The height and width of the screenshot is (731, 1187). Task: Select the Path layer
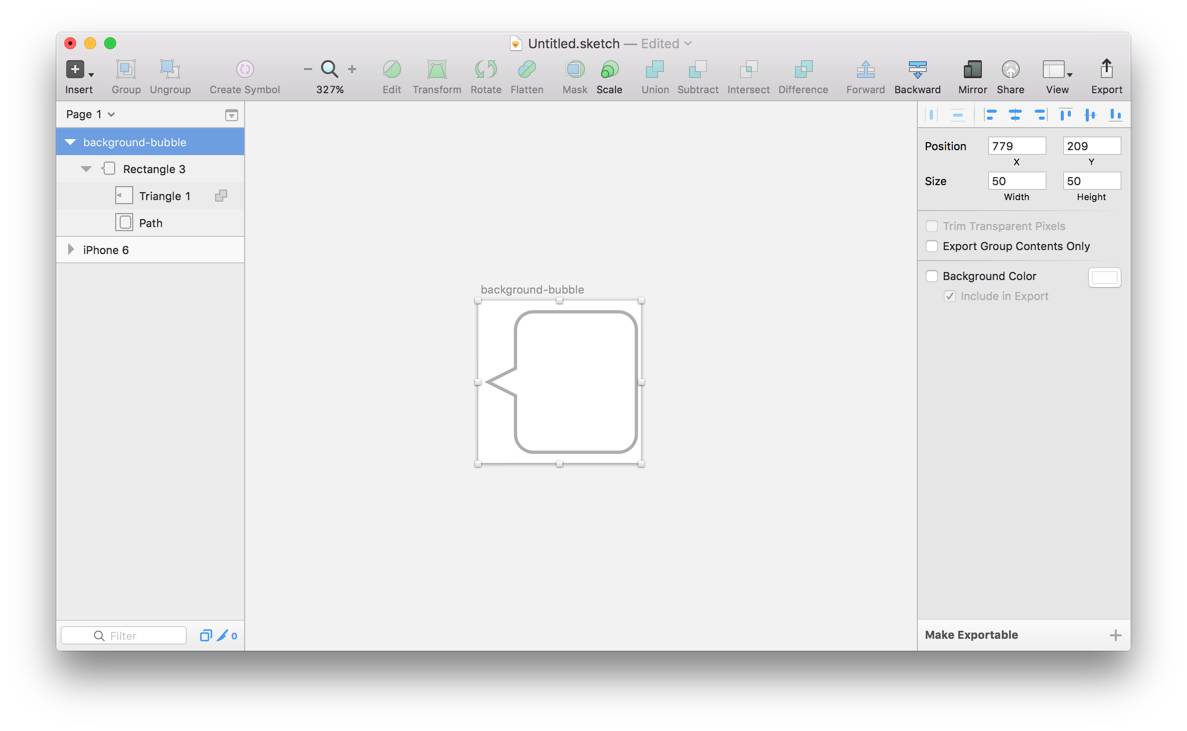pyautogui.click(x=150, y=223)
